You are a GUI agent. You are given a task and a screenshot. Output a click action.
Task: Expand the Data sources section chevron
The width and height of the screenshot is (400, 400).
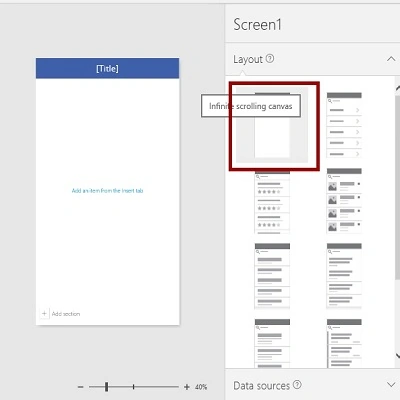click(x=391, y=385)
